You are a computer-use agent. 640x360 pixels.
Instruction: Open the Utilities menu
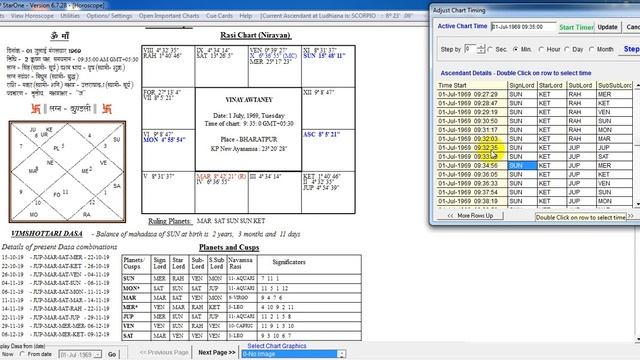(70, 16)
